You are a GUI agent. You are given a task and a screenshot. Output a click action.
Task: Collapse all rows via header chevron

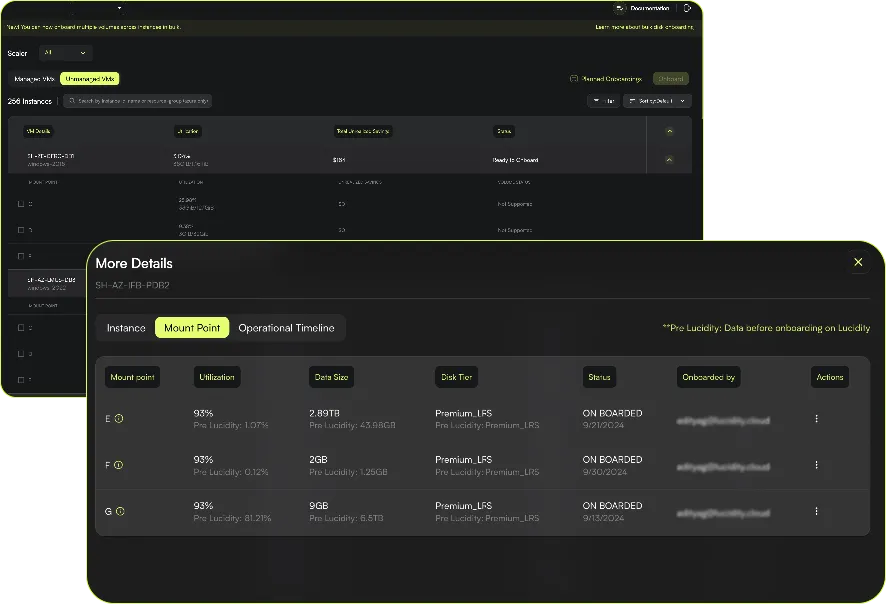click(x=670, y=131)
